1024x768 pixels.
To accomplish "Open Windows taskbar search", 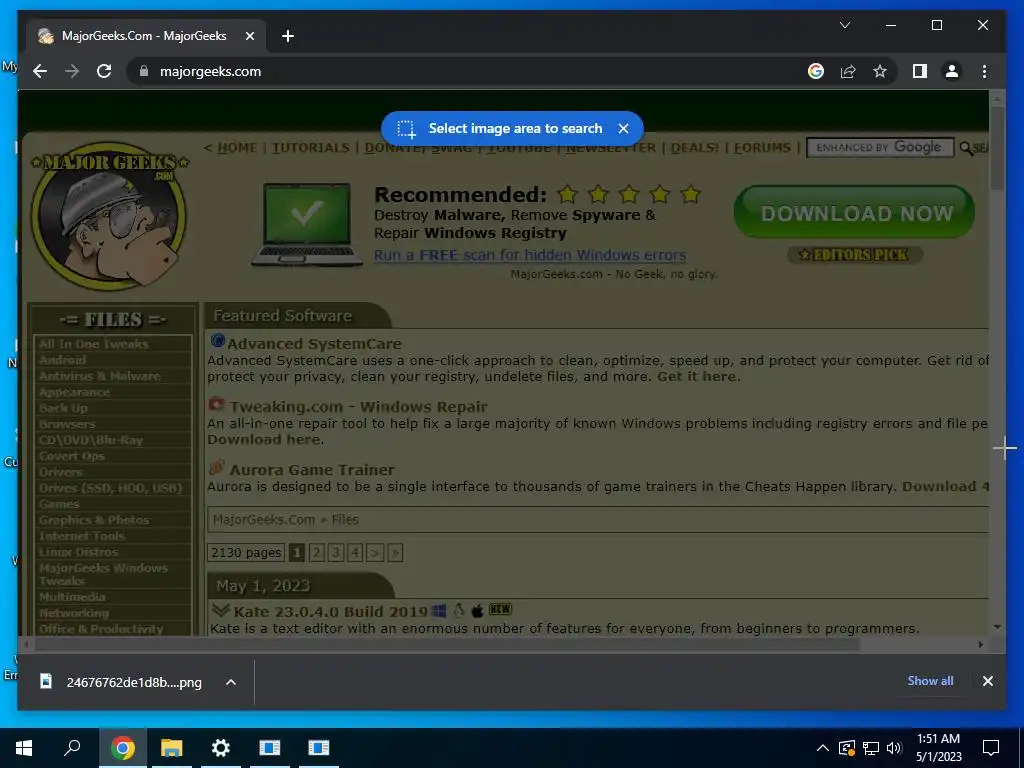I will pyautogui.click(x=72, y=748).
